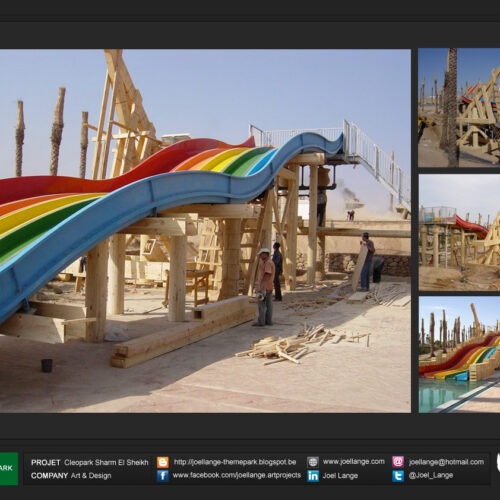This screenshot has height=500, width=500.
Task: Click the green logo badge in footer
Action: pos(9,469)
